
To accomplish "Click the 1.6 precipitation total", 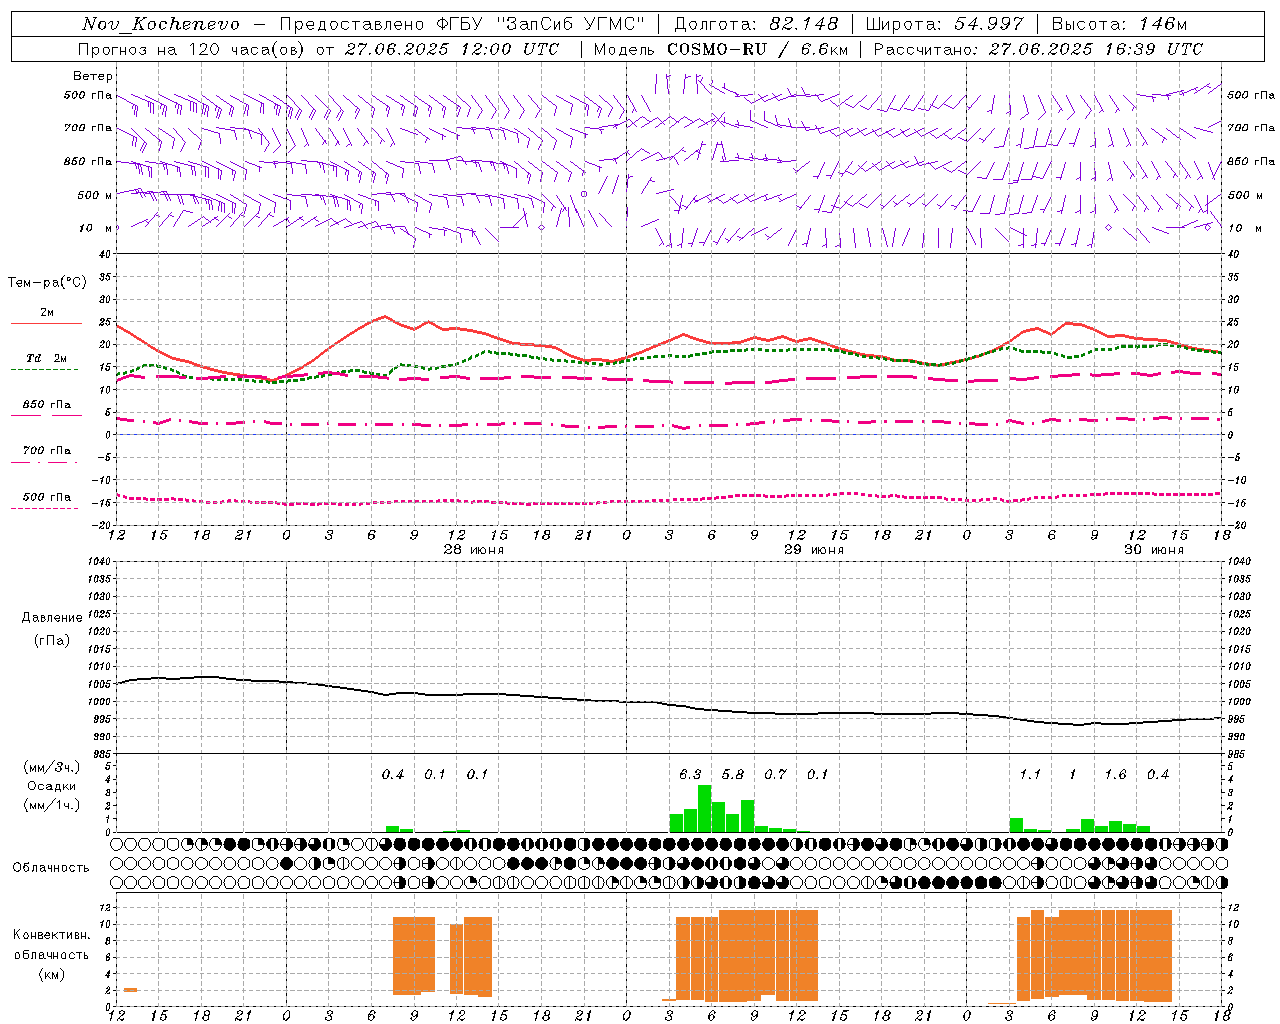I will coord(1115,774).
